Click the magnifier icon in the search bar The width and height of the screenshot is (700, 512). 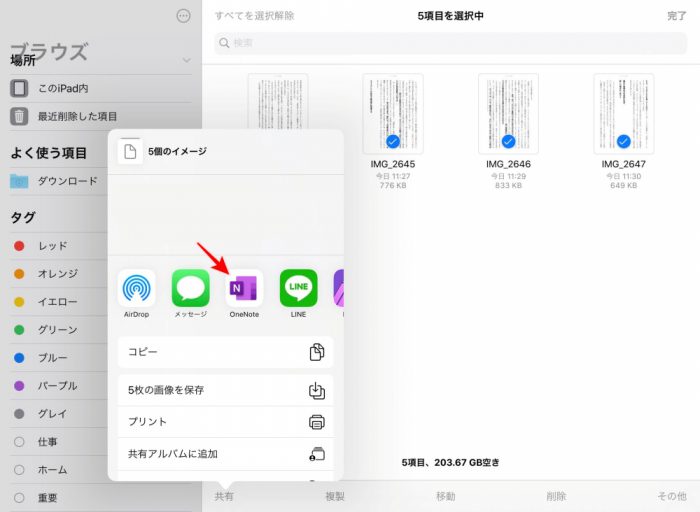pyautogui.click(x=224, y=43)
